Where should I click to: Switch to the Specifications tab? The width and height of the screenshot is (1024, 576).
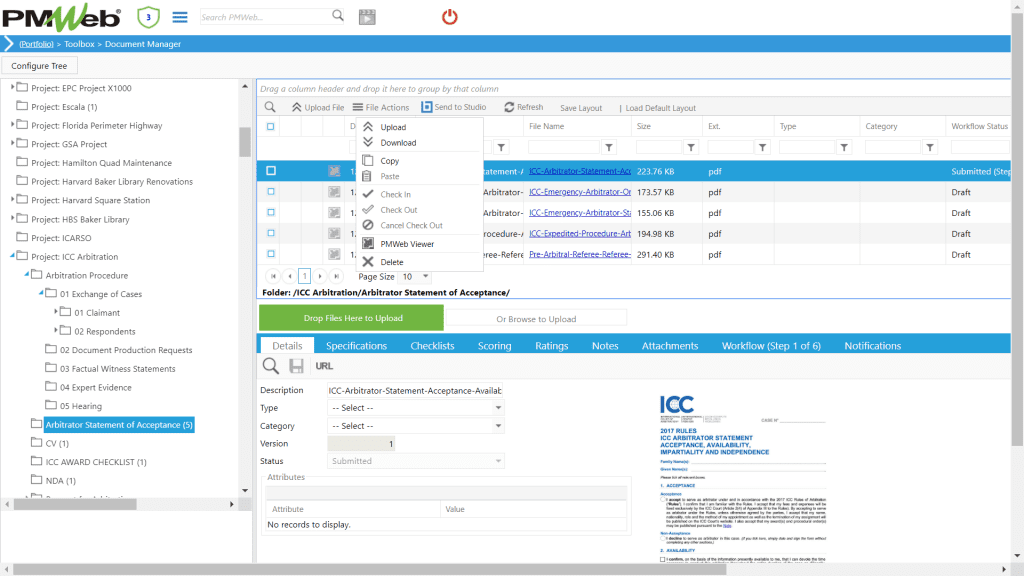357,345
